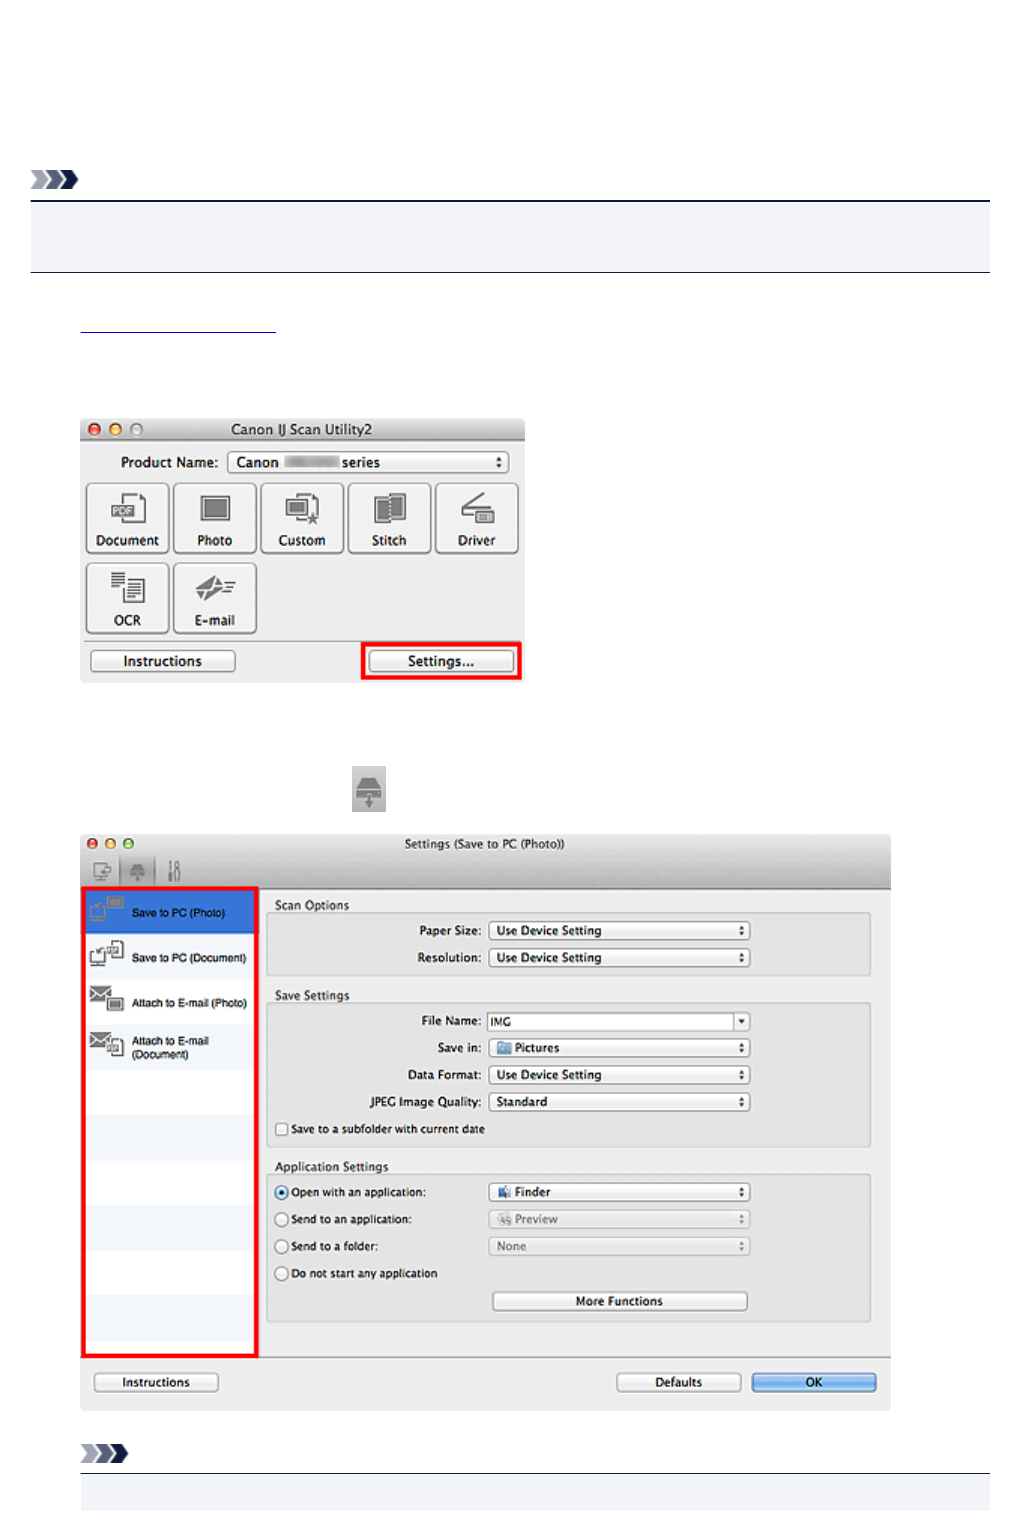
Task: Click the More Functions button
Action: click(620, 1301)
